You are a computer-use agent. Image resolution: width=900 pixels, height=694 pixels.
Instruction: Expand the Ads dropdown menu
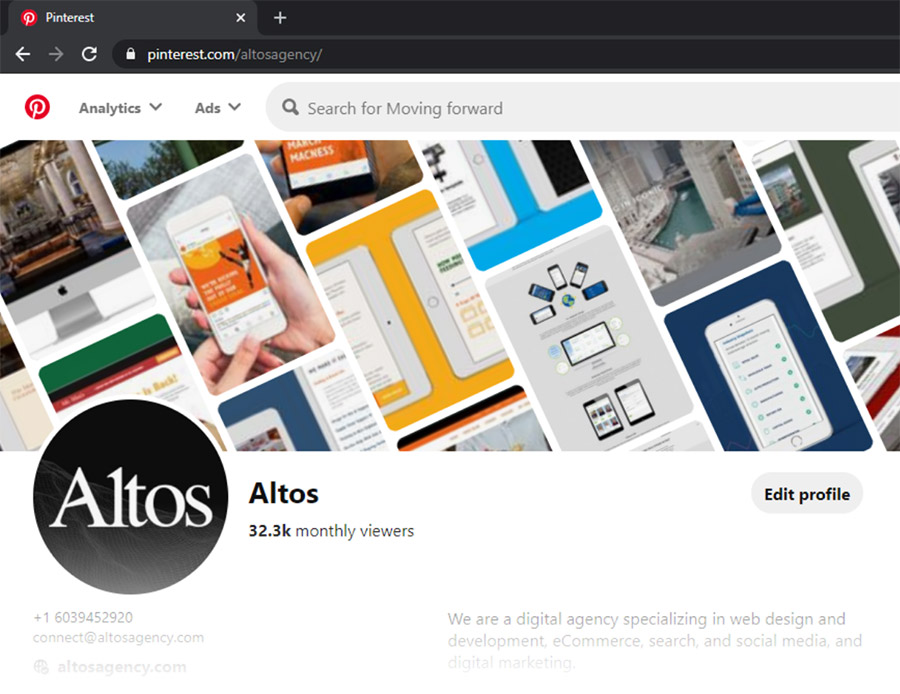tap(218, 108)
